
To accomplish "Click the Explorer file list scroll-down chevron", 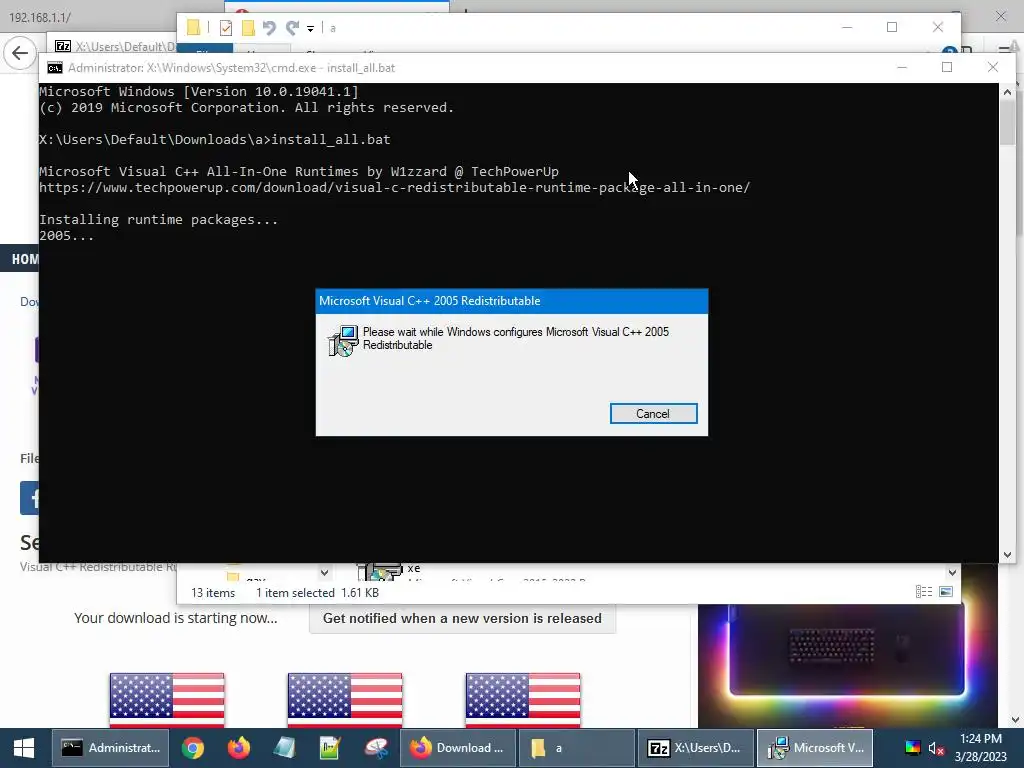I will (952, 573).
